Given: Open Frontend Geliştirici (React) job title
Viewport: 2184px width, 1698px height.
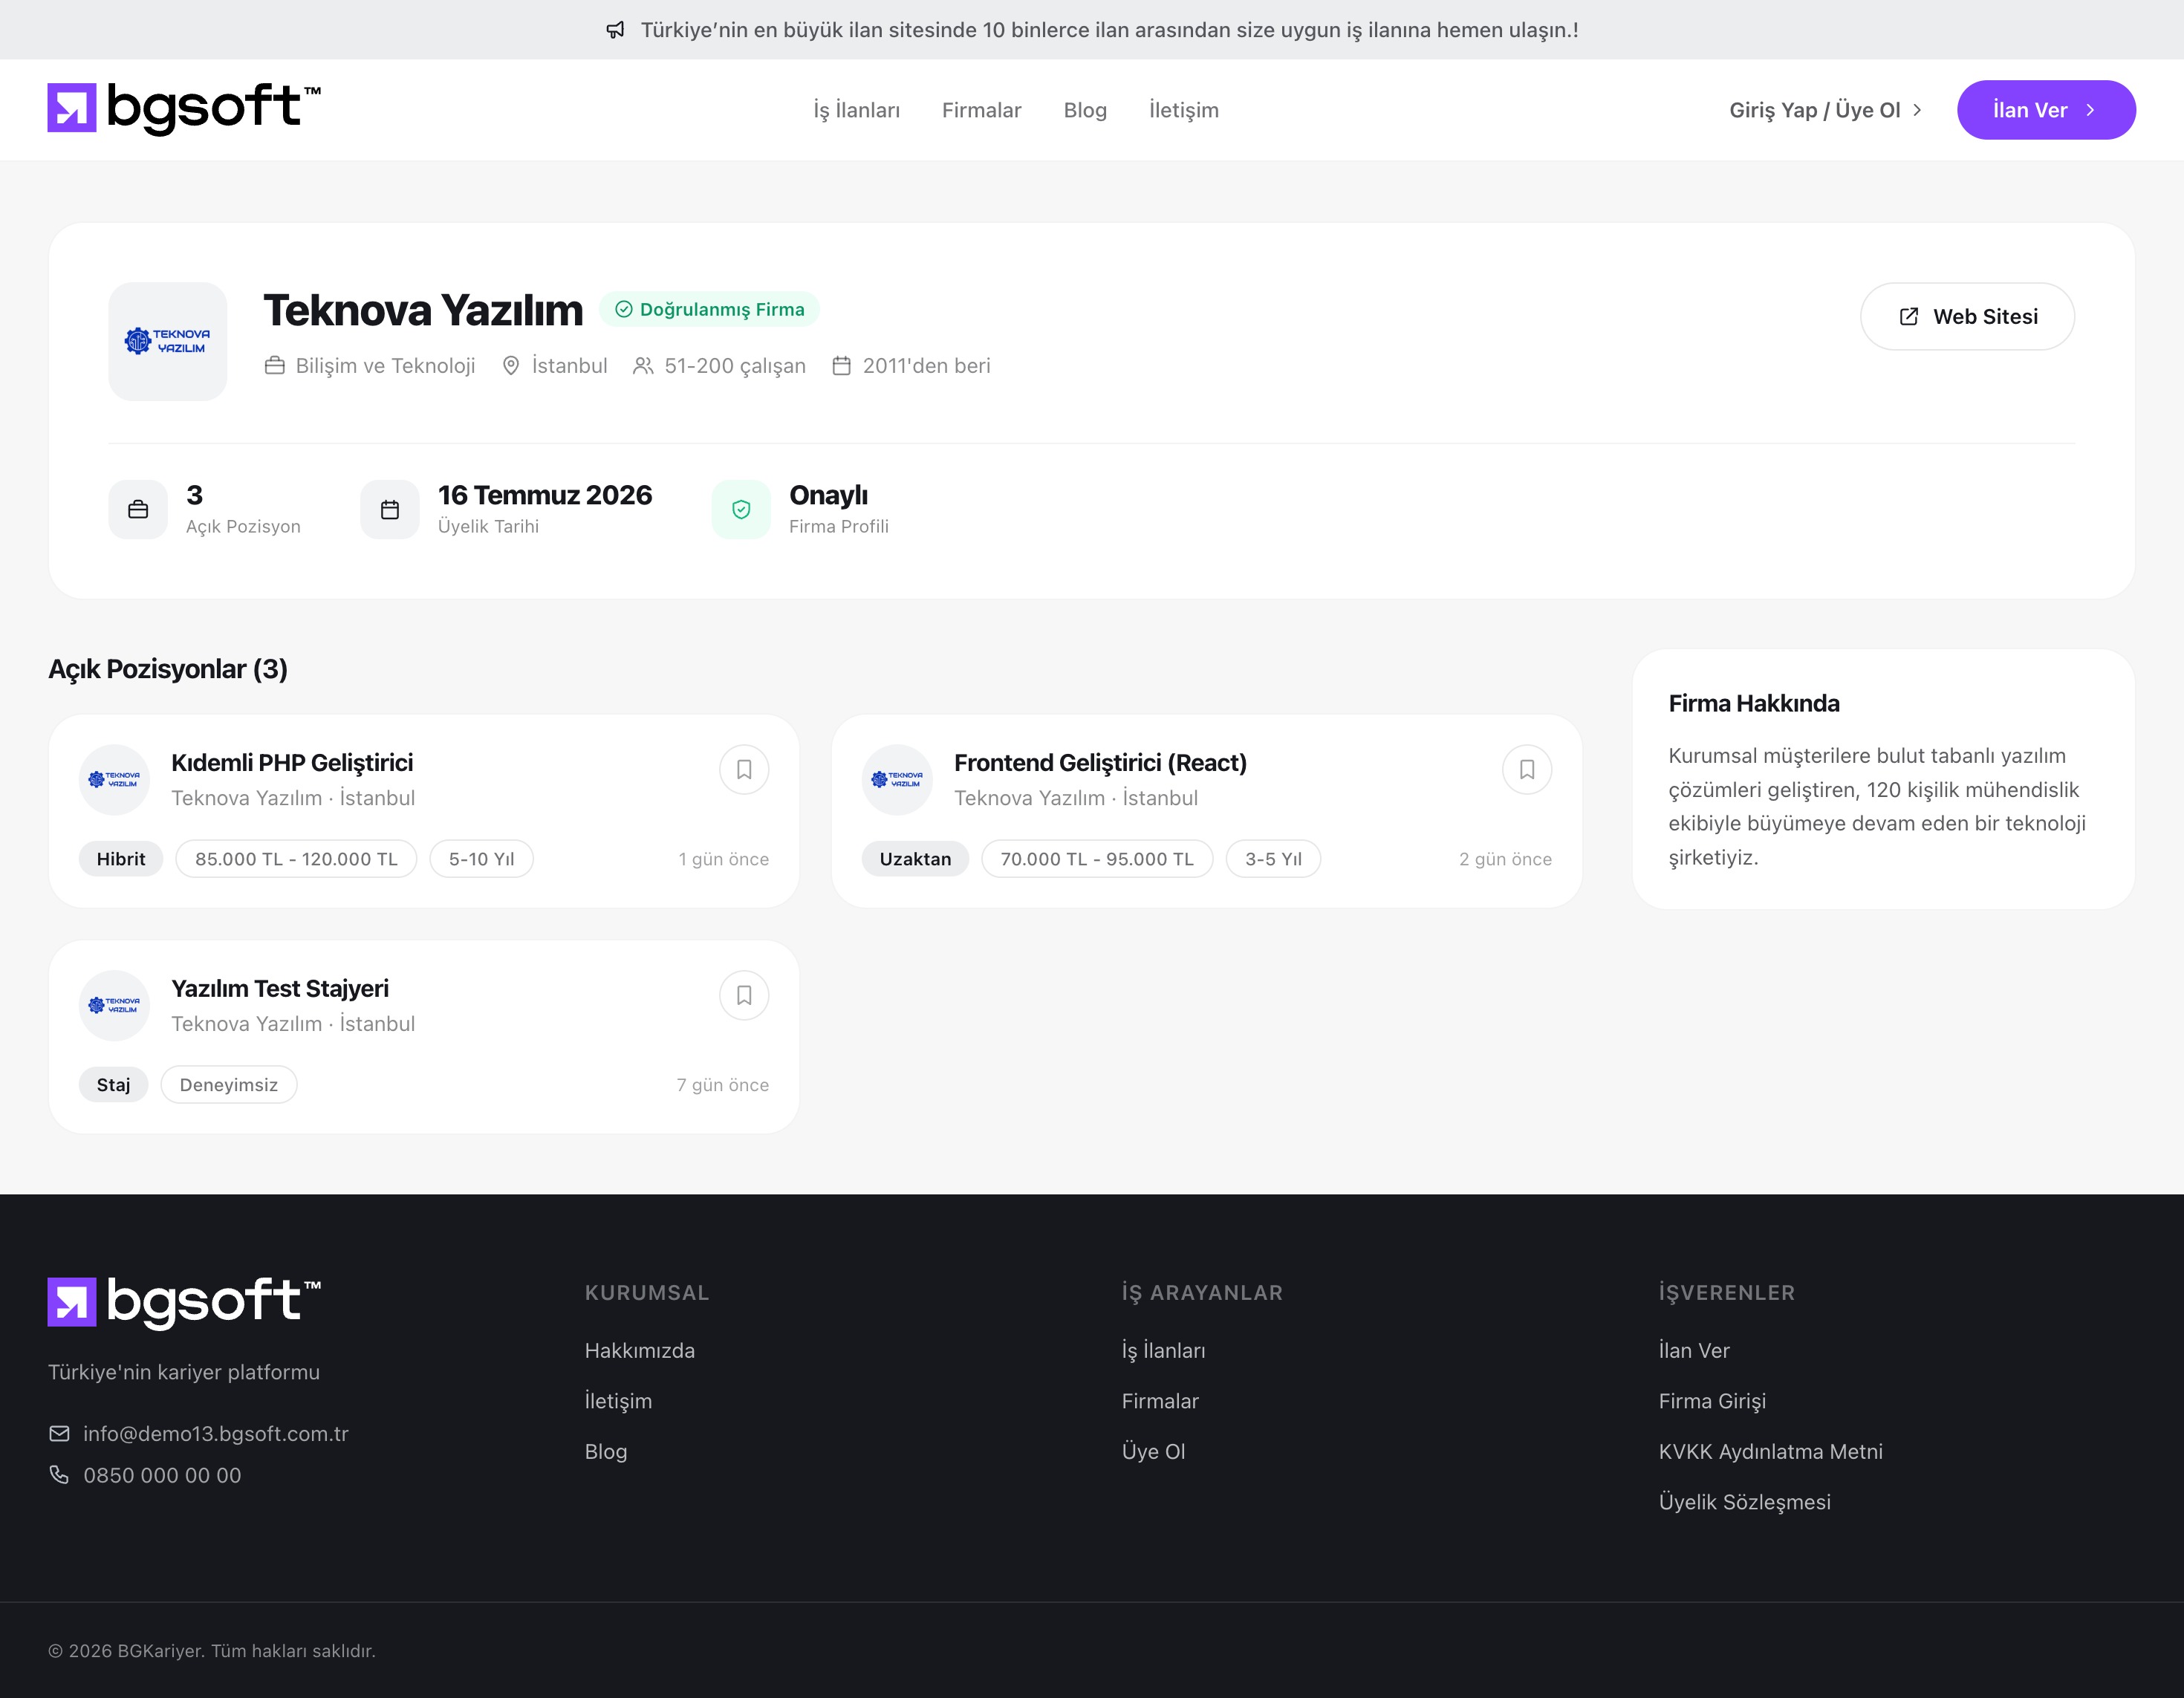Looking at the screenshot, I should [x=1100, y=762].
